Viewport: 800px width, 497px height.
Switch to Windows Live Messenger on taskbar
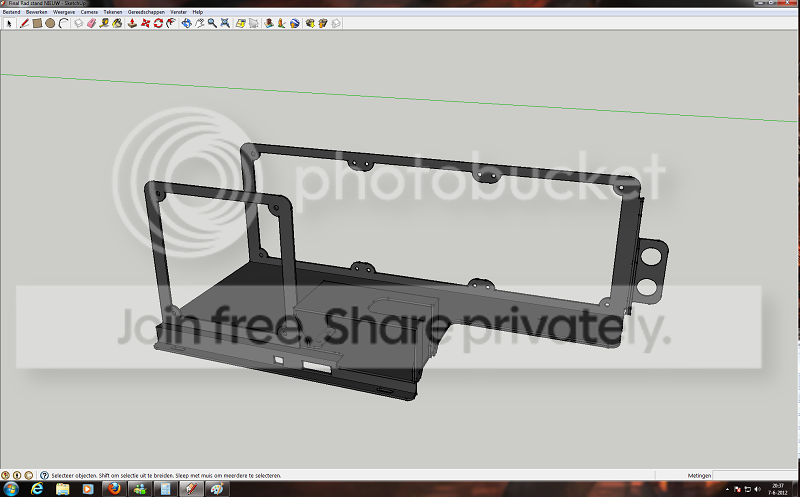[x=140, y=489]
